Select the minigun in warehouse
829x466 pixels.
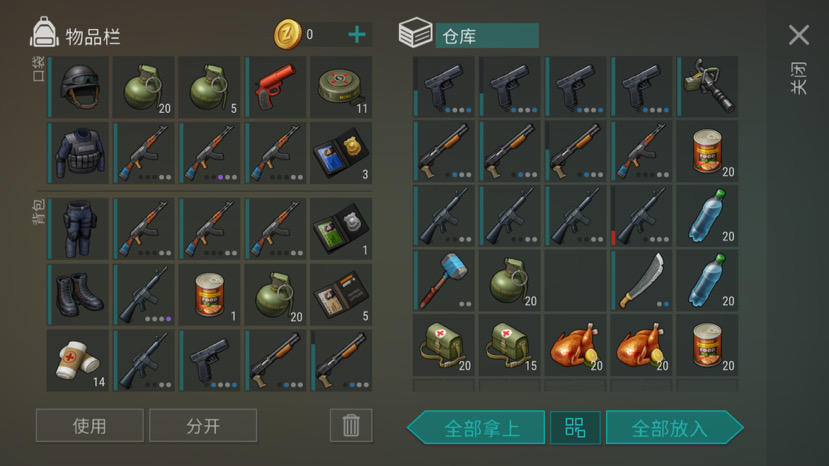pyautogui.click(x=707, y=87)
